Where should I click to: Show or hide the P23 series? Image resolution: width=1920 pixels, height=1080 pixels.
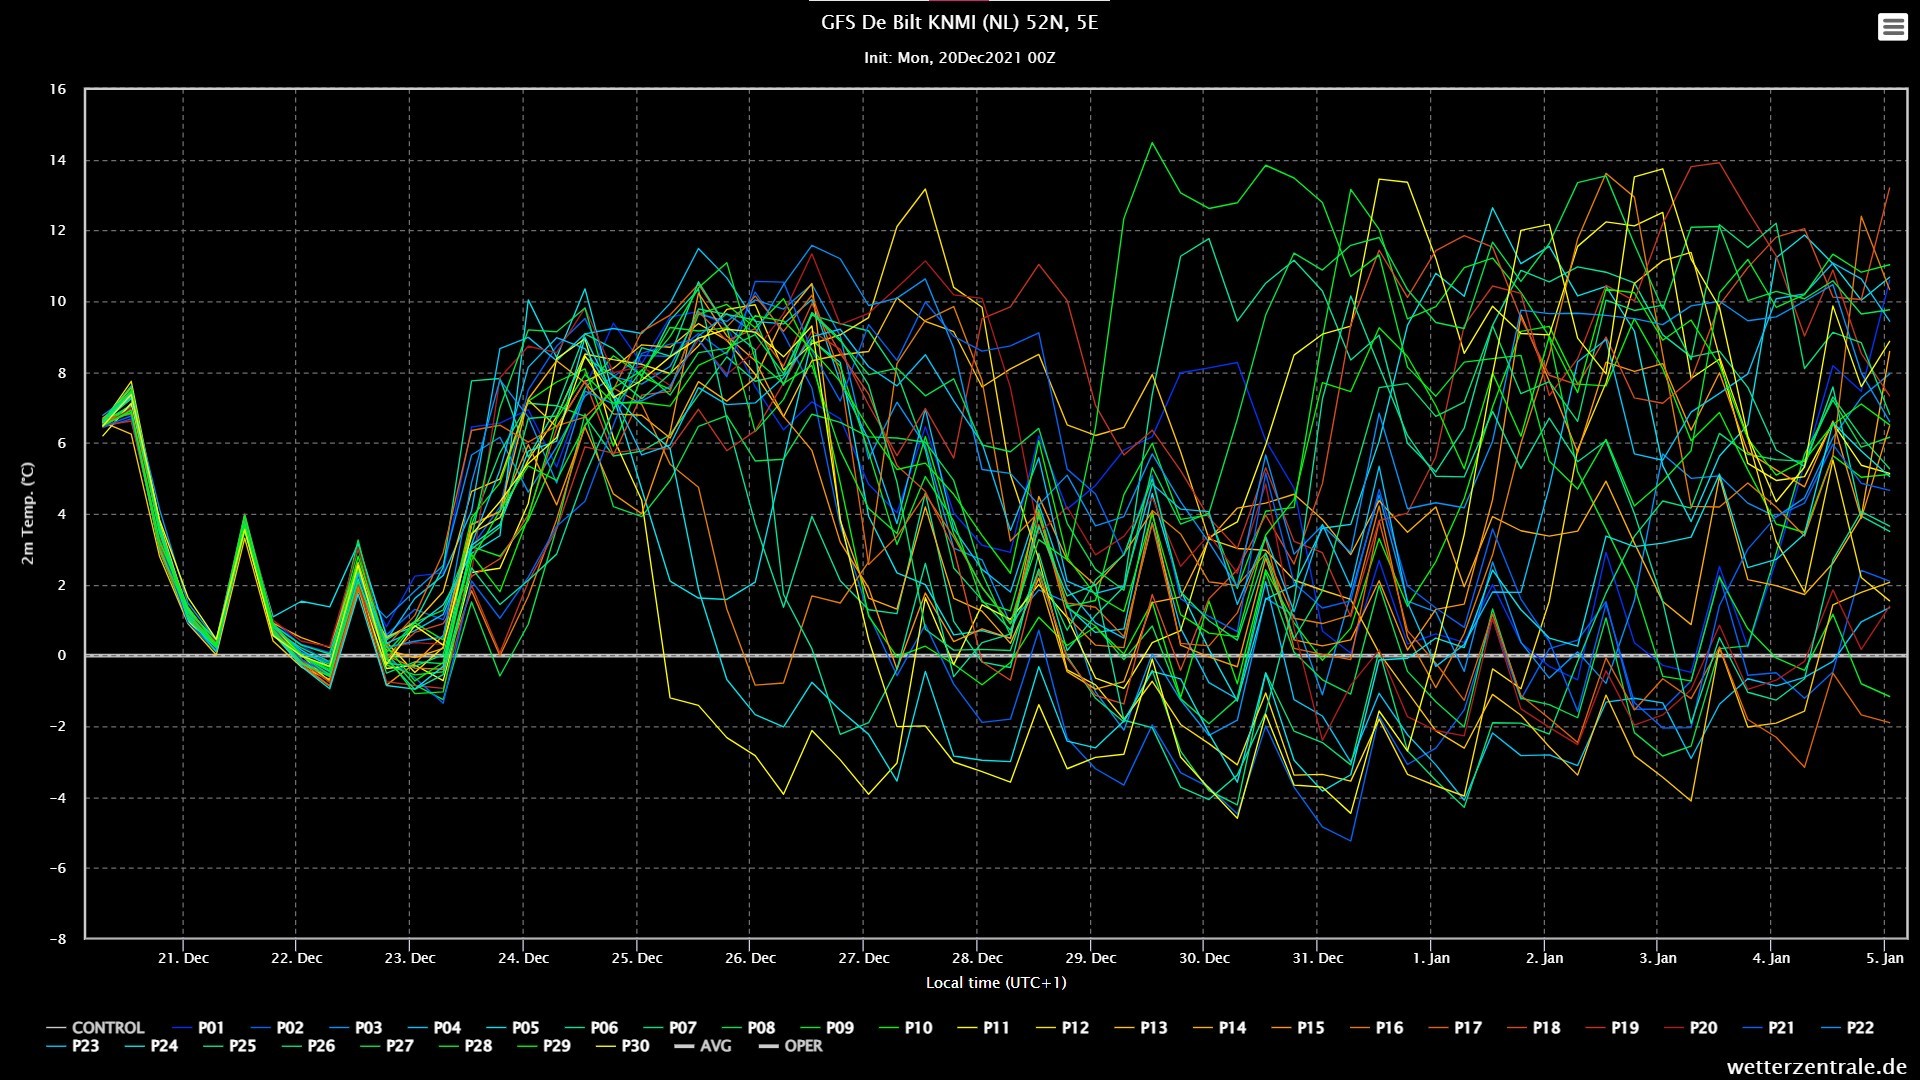(x=73, y=1046)
